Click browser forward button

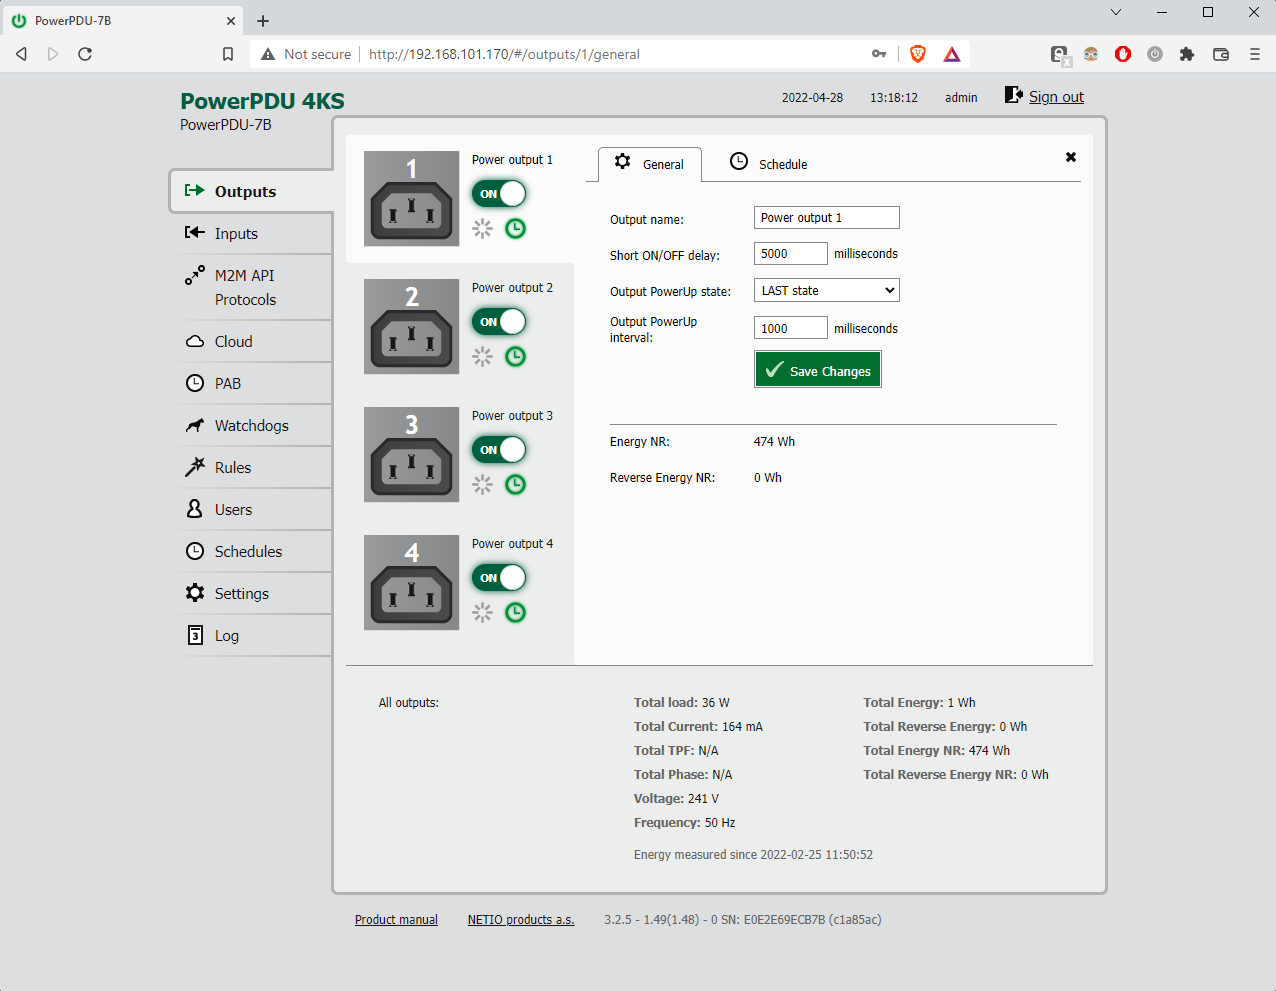53,54
